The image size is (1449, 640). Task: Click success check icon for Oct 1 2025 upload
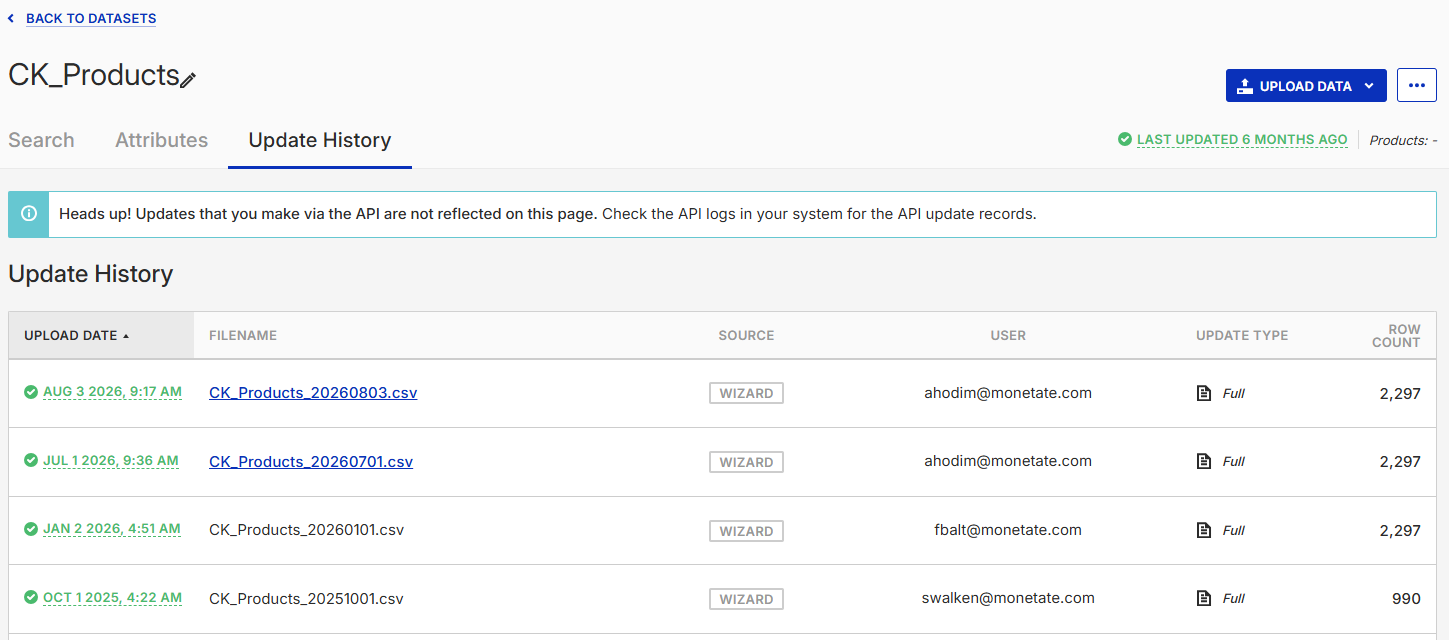(x=31, y=598)
